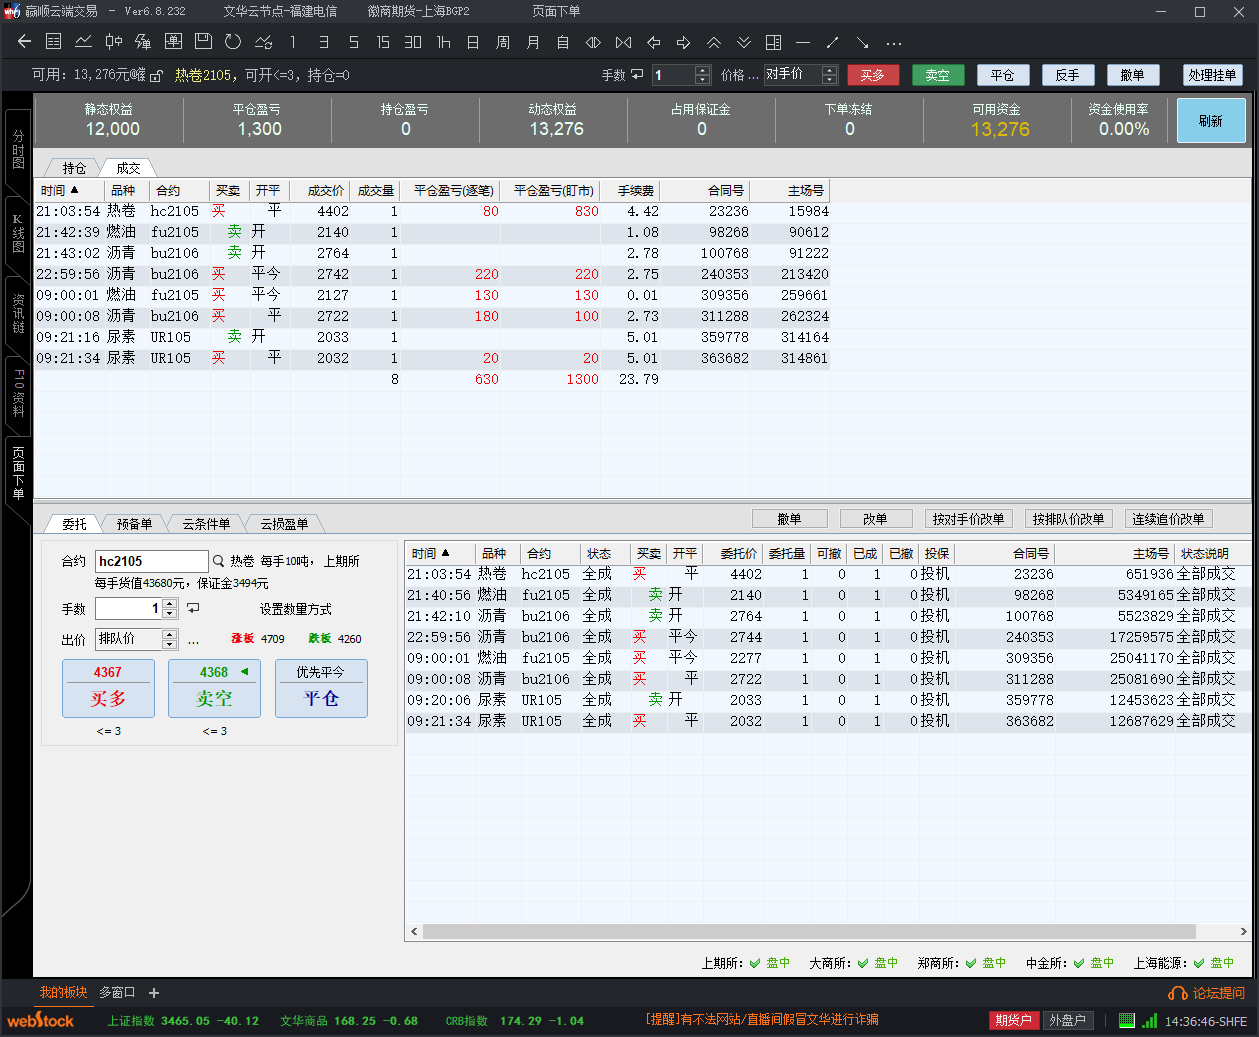Click the hollow left arrow toolbar icon
The width and height of the screenshot is (1259, 1037).
[x=654, y=42]
